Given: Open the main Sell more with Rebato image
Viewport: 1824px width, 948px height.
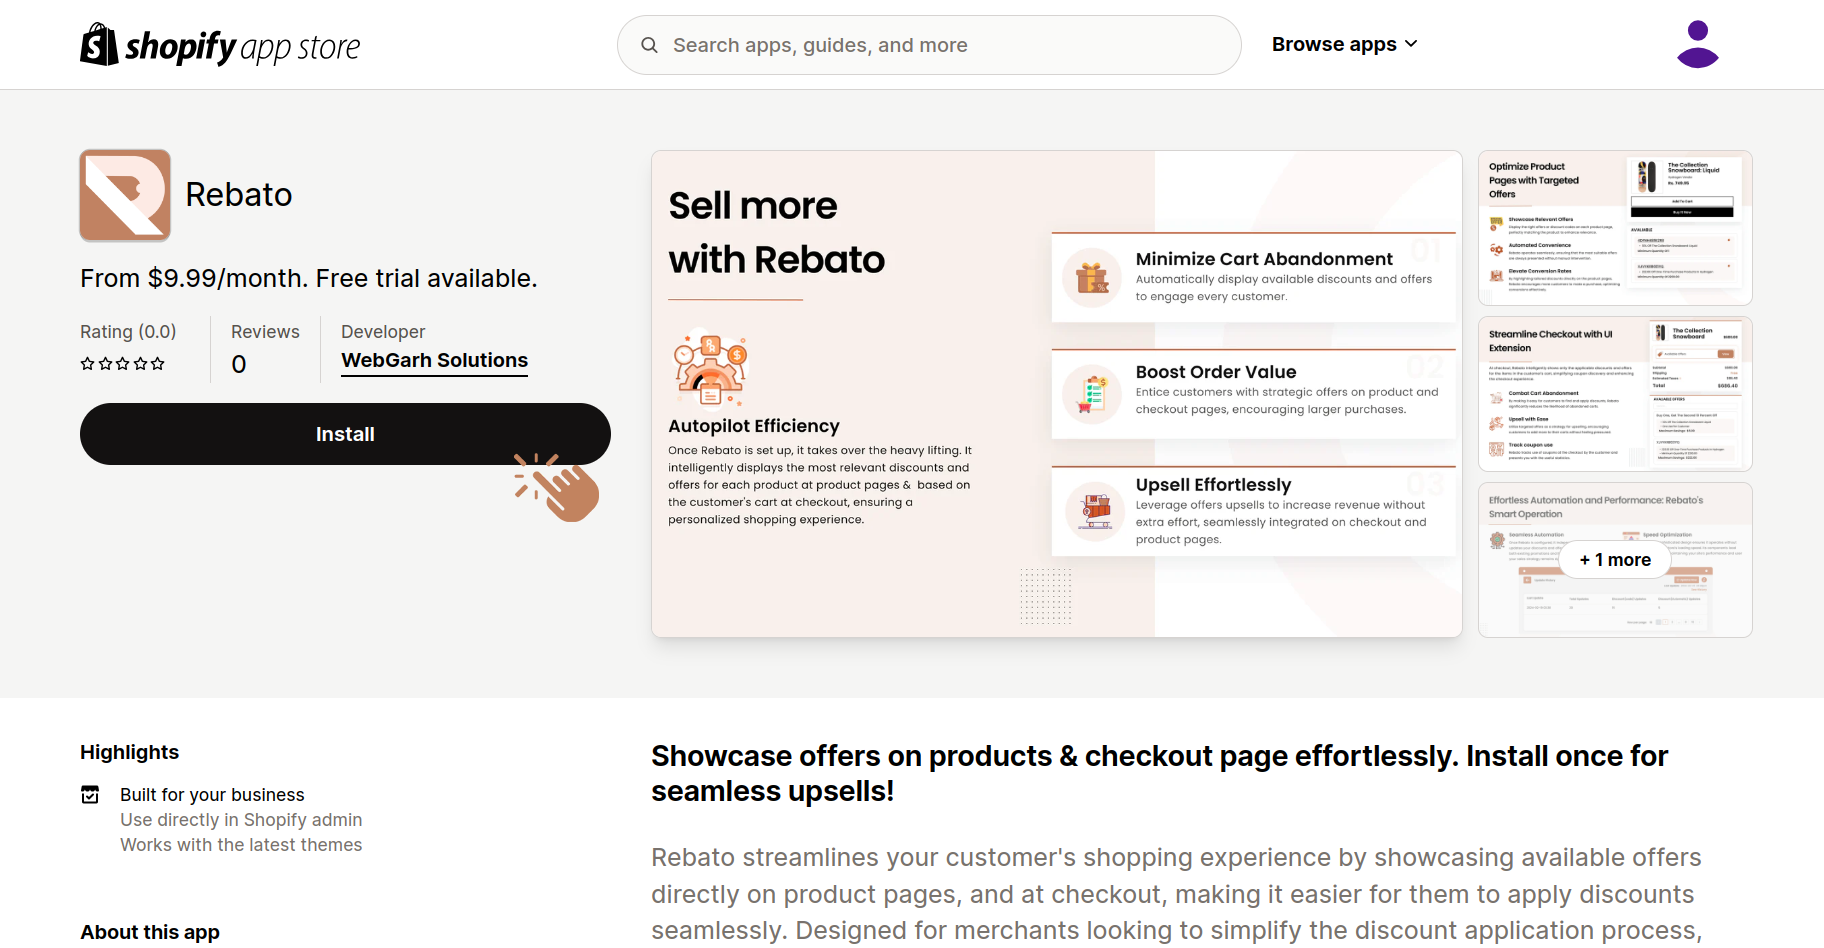Looking at the screenshot, I should click(1056, 394).
